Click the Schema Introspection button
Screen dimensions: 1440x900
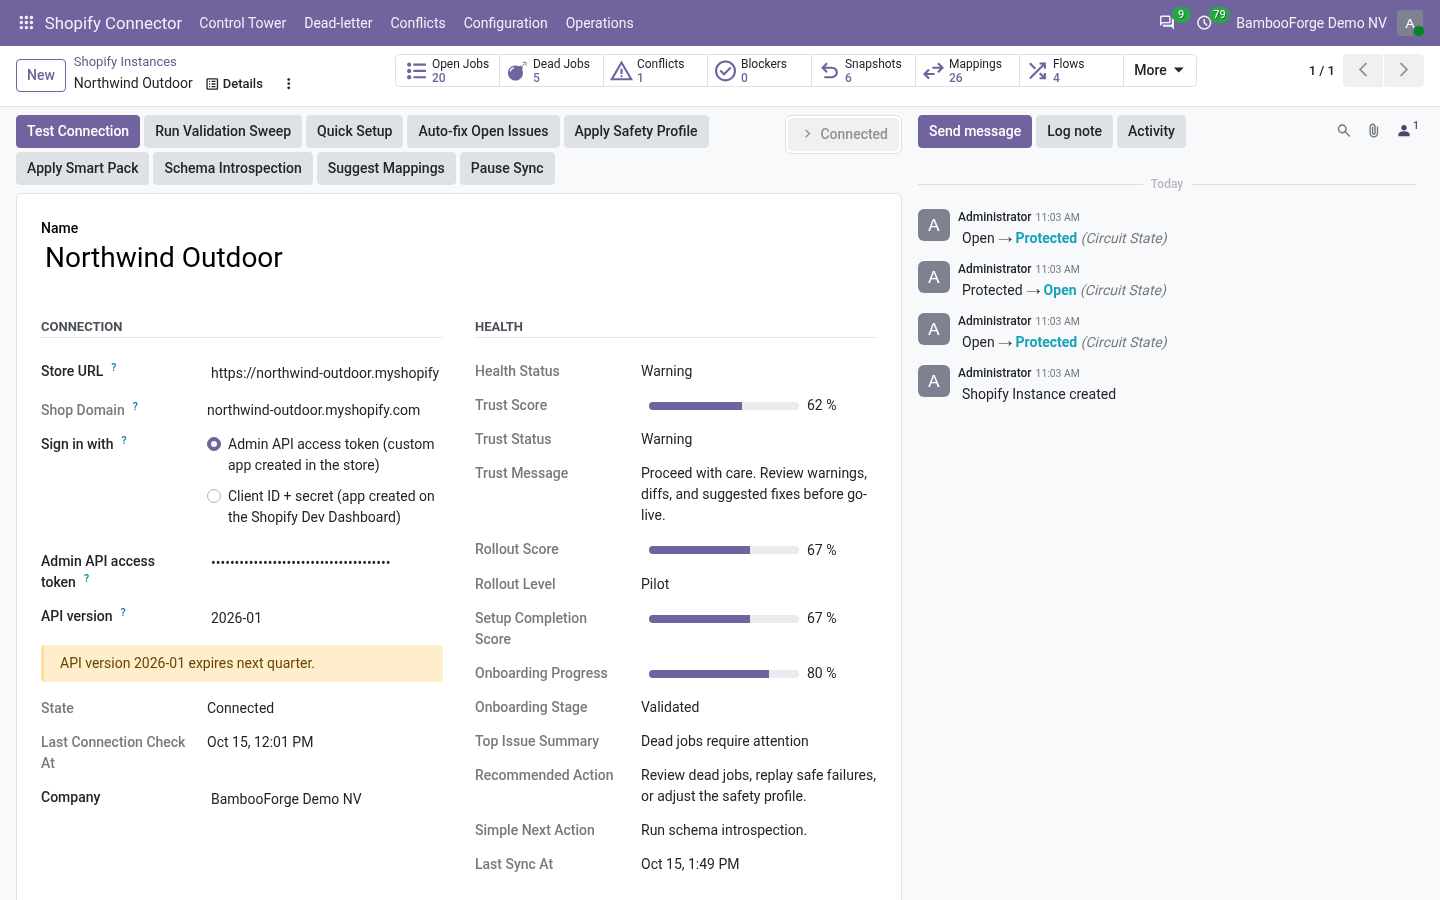pyautogui.click(x=233, y=168)
